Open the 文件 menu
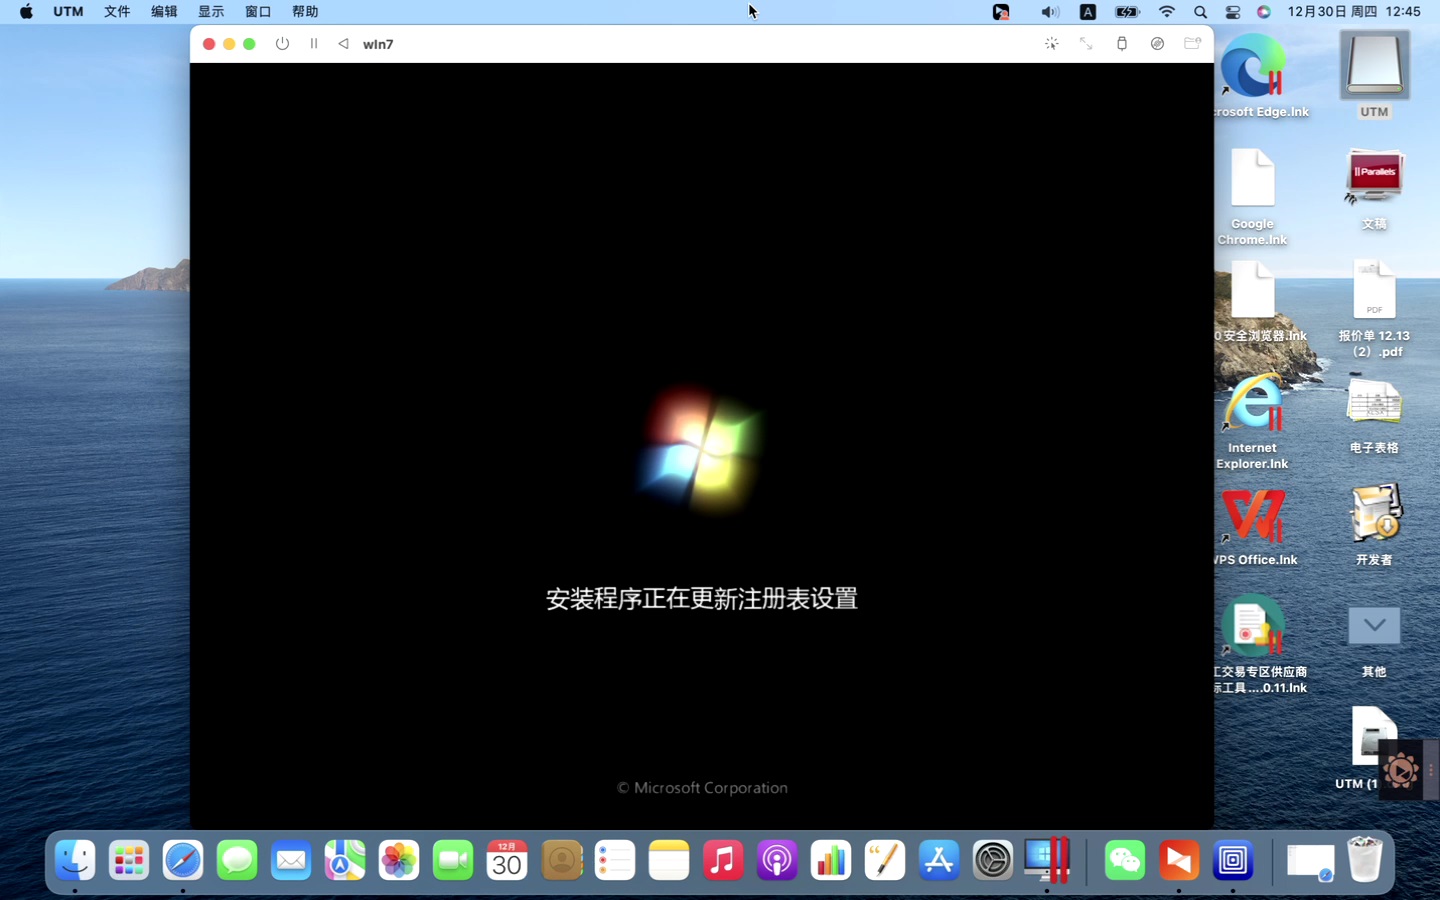 (x=117, y=12)
